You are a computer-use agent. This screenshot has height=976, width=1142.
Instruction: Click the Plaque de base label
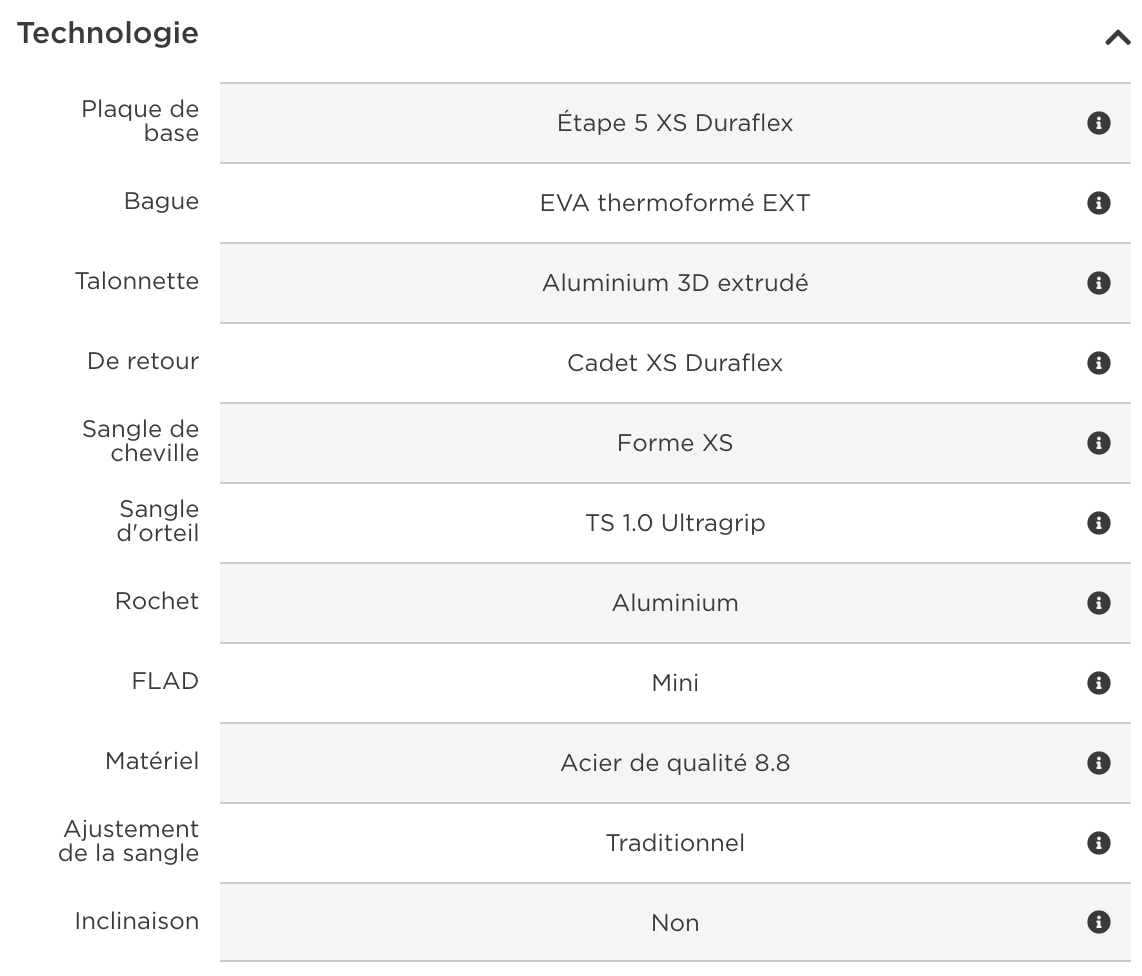click(140, 121)
